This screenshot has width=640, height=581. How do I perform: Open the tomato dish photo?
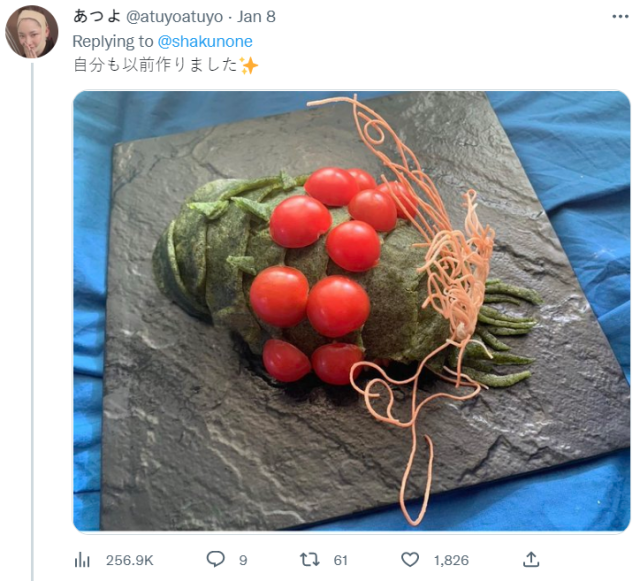(x=351, y=311)
